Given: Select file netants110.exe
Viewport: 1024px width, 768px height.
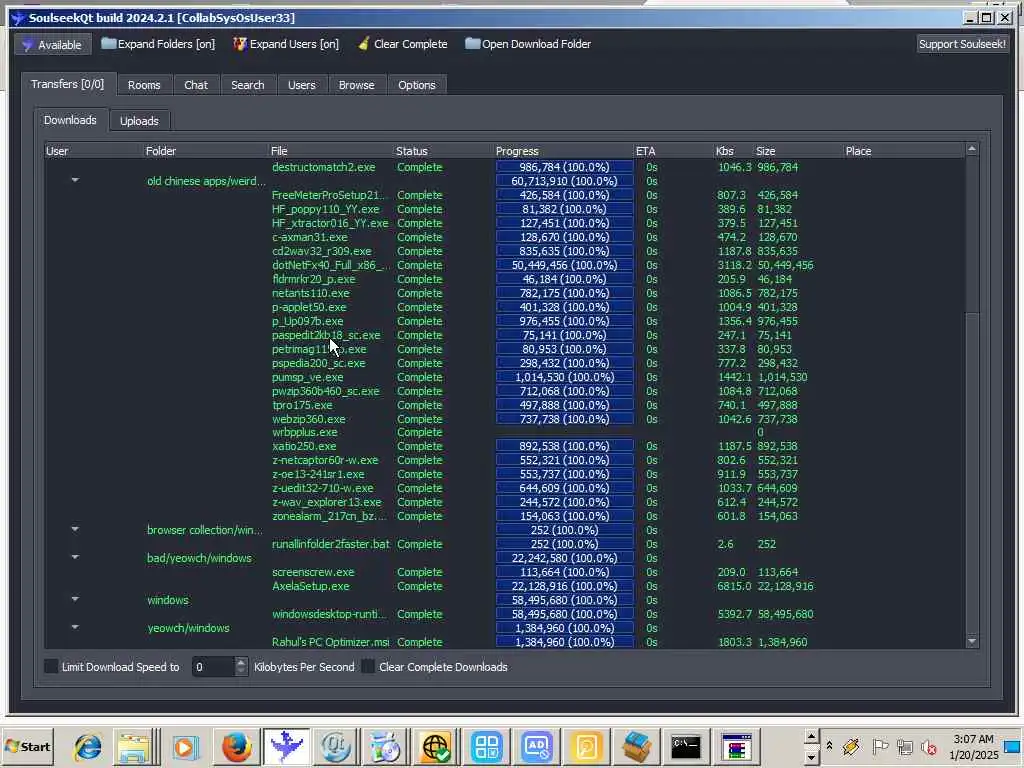Looking at the screenshot, I should coord(311,293).
